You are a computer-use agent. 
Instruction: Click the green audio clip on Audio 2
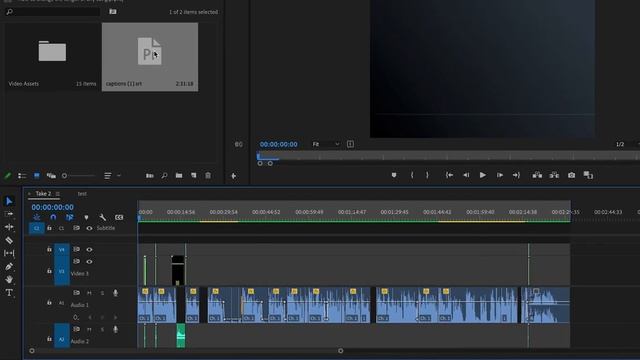[180, 336]
